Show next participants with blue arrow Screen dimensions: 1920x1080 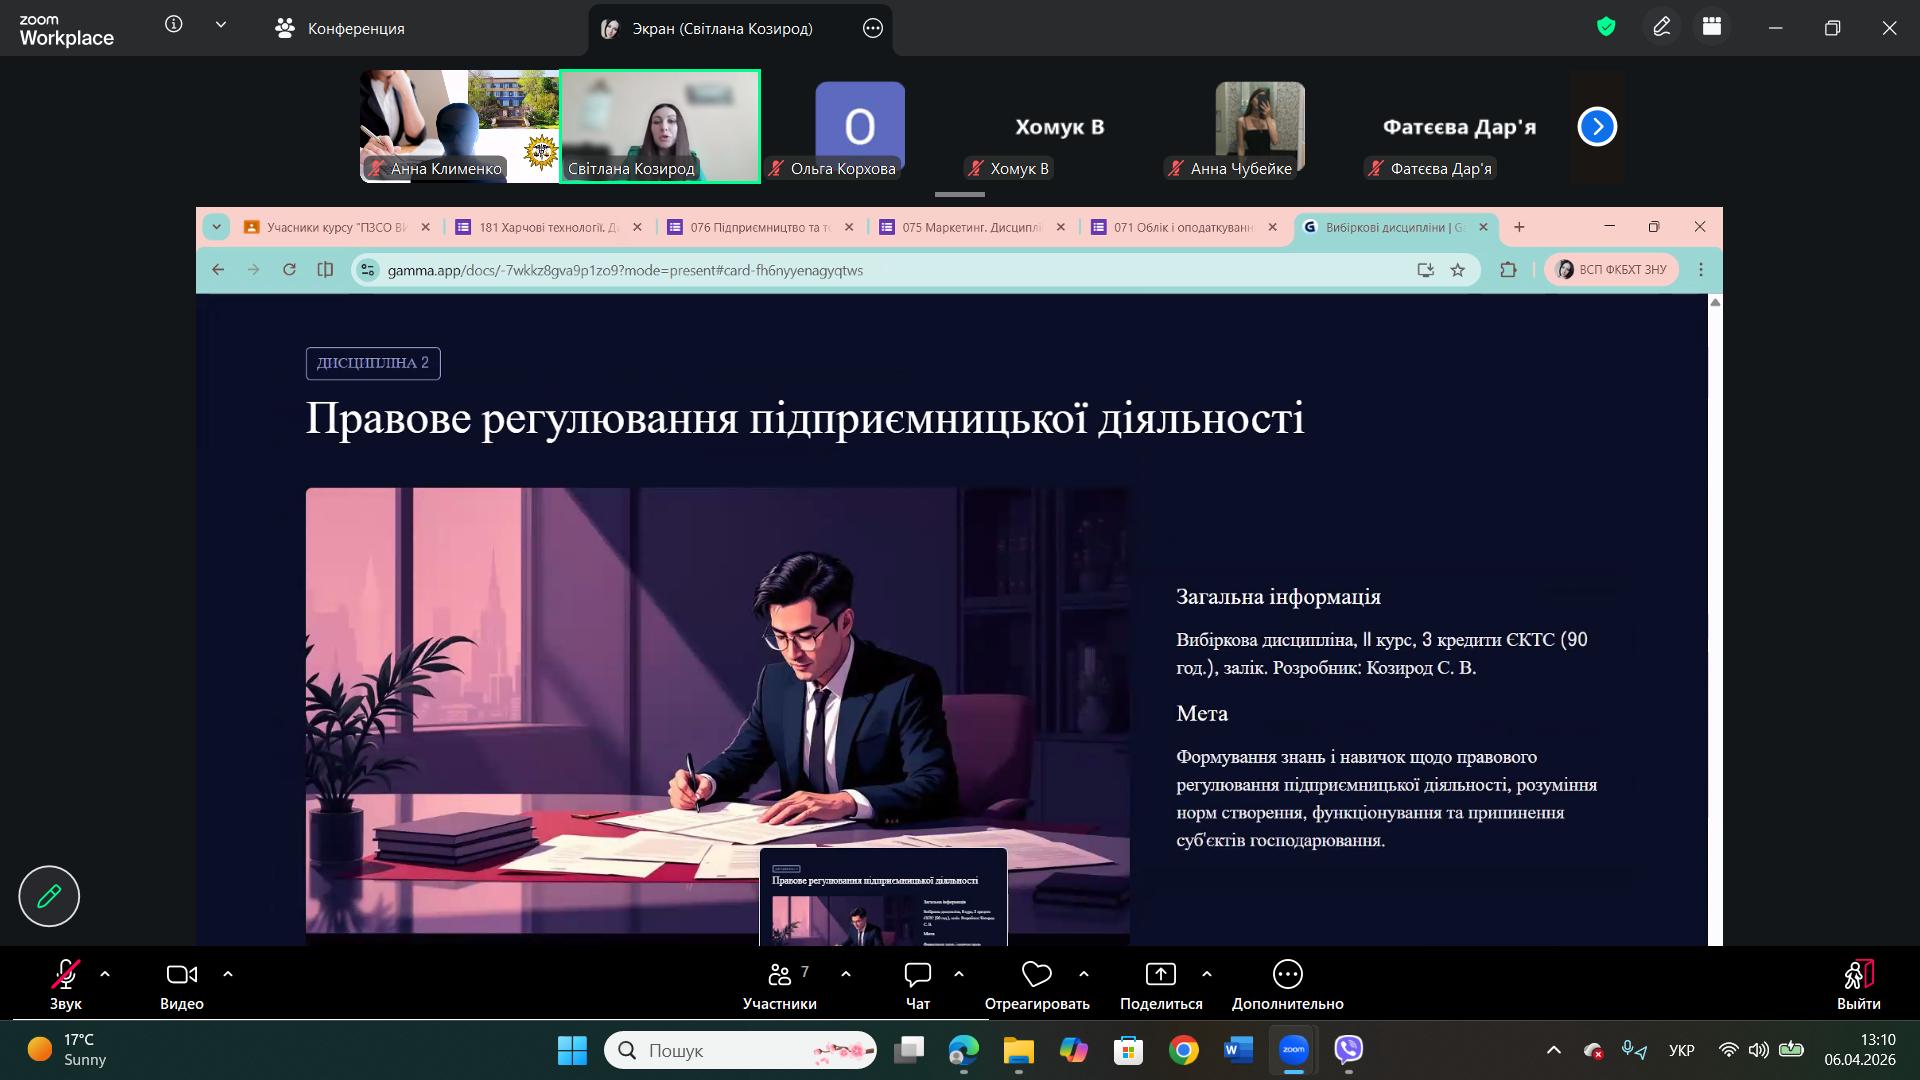pyautogui.click(x=1597, y=127)
